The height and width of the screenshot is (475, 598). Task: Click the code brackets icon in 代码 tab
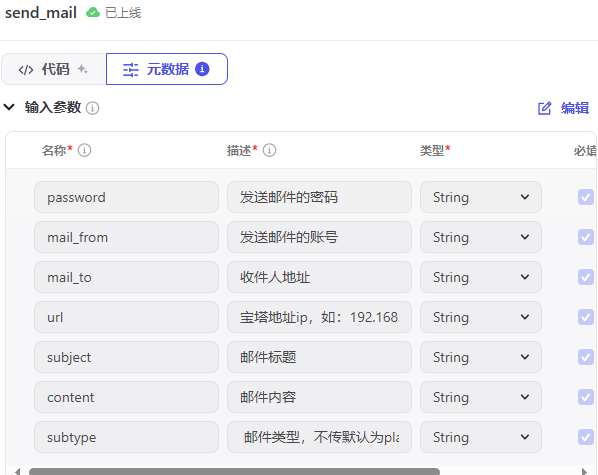(26, 70)
